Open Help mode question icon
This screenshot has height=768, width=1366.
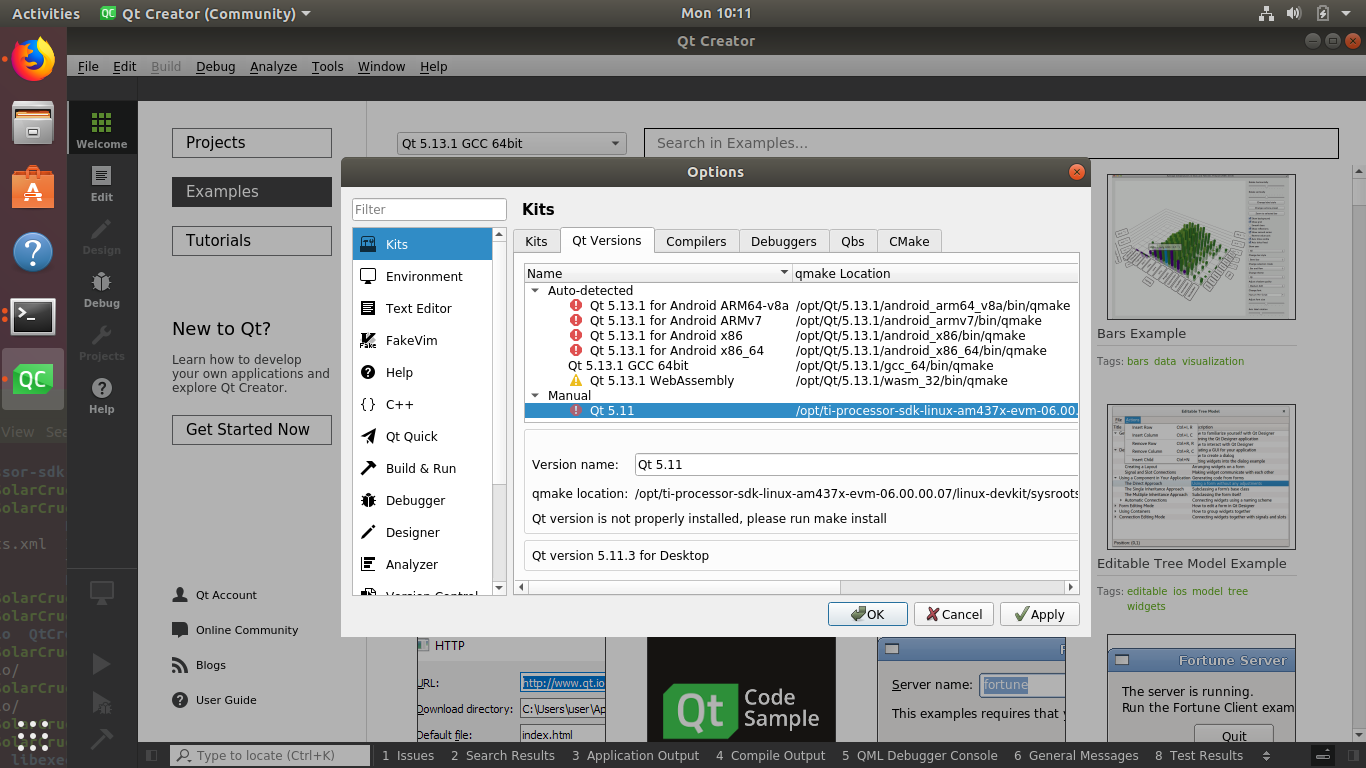click(x=102, y=394)
